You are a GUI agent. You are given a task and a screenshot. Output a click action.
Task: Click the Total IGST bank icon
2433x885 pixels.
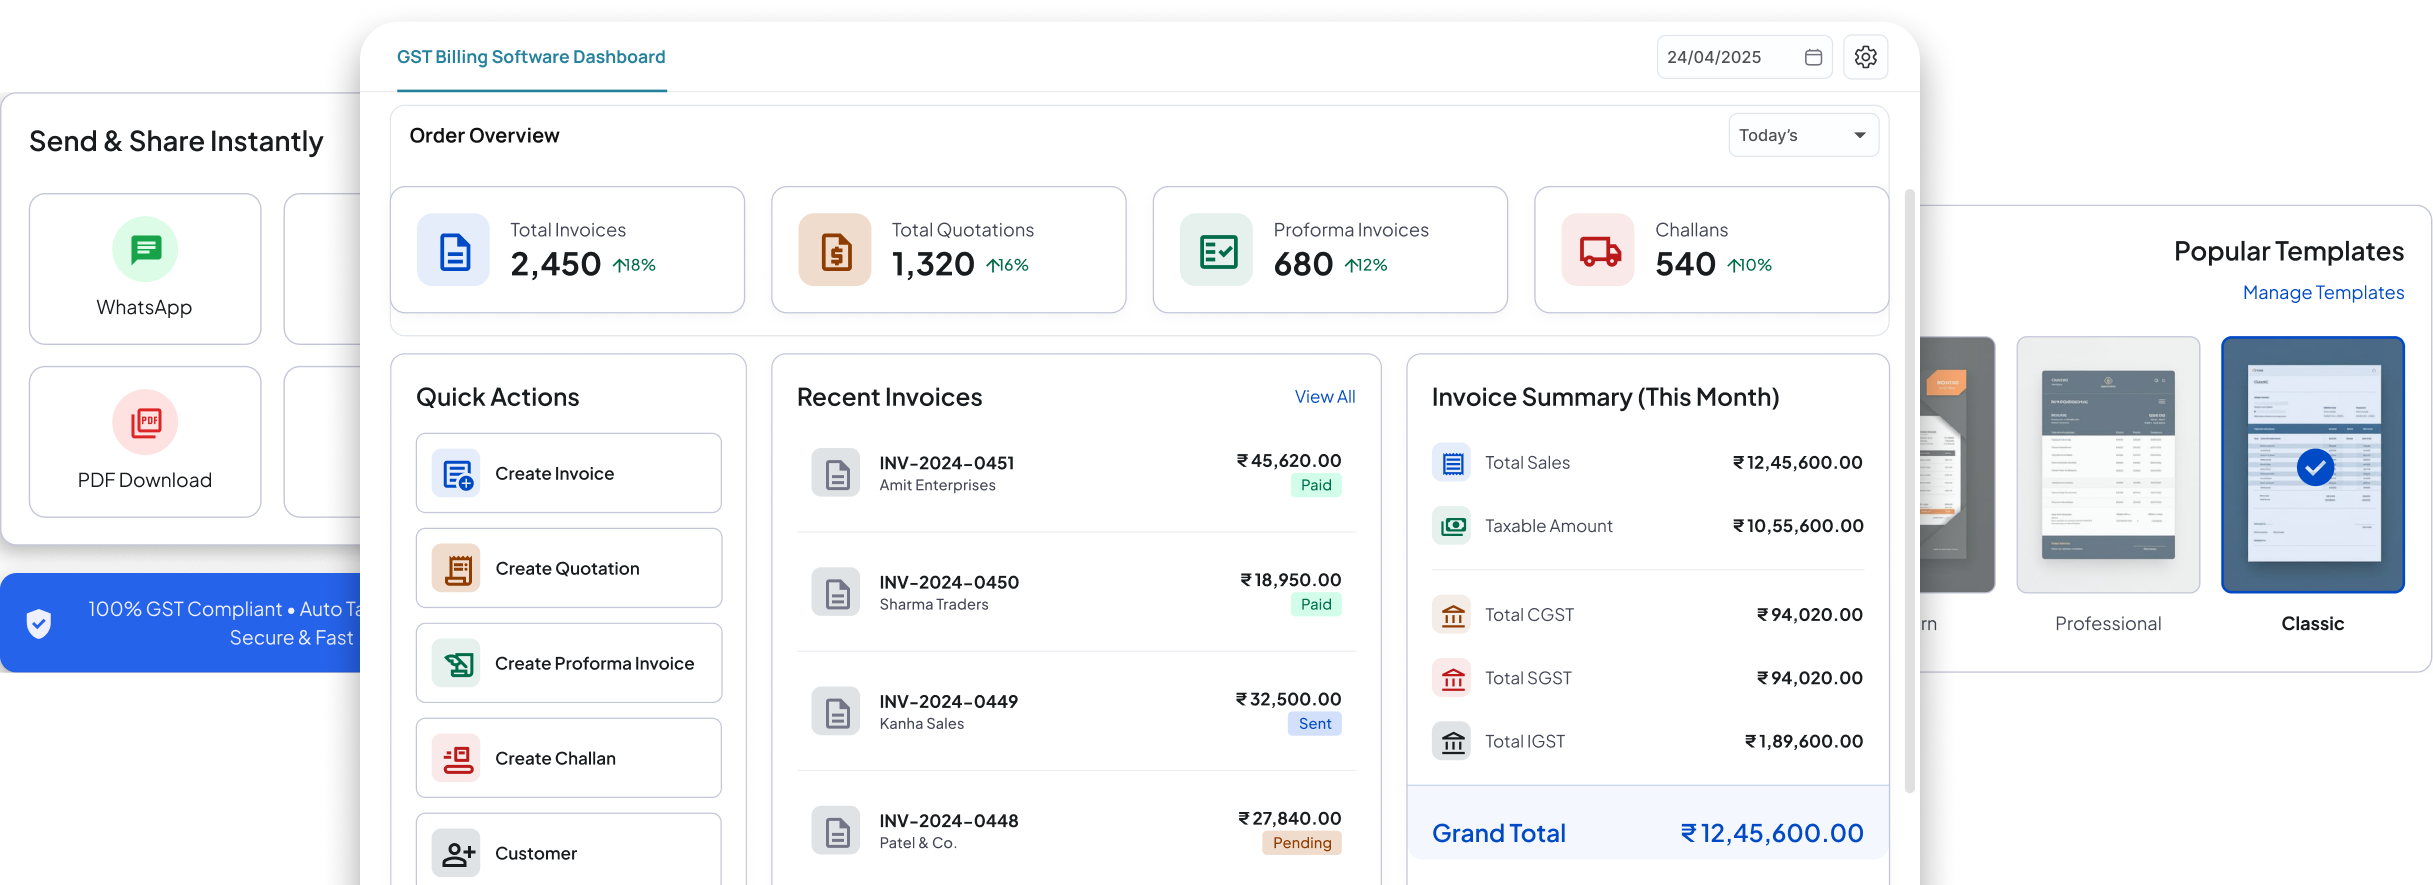[1452, 741]
